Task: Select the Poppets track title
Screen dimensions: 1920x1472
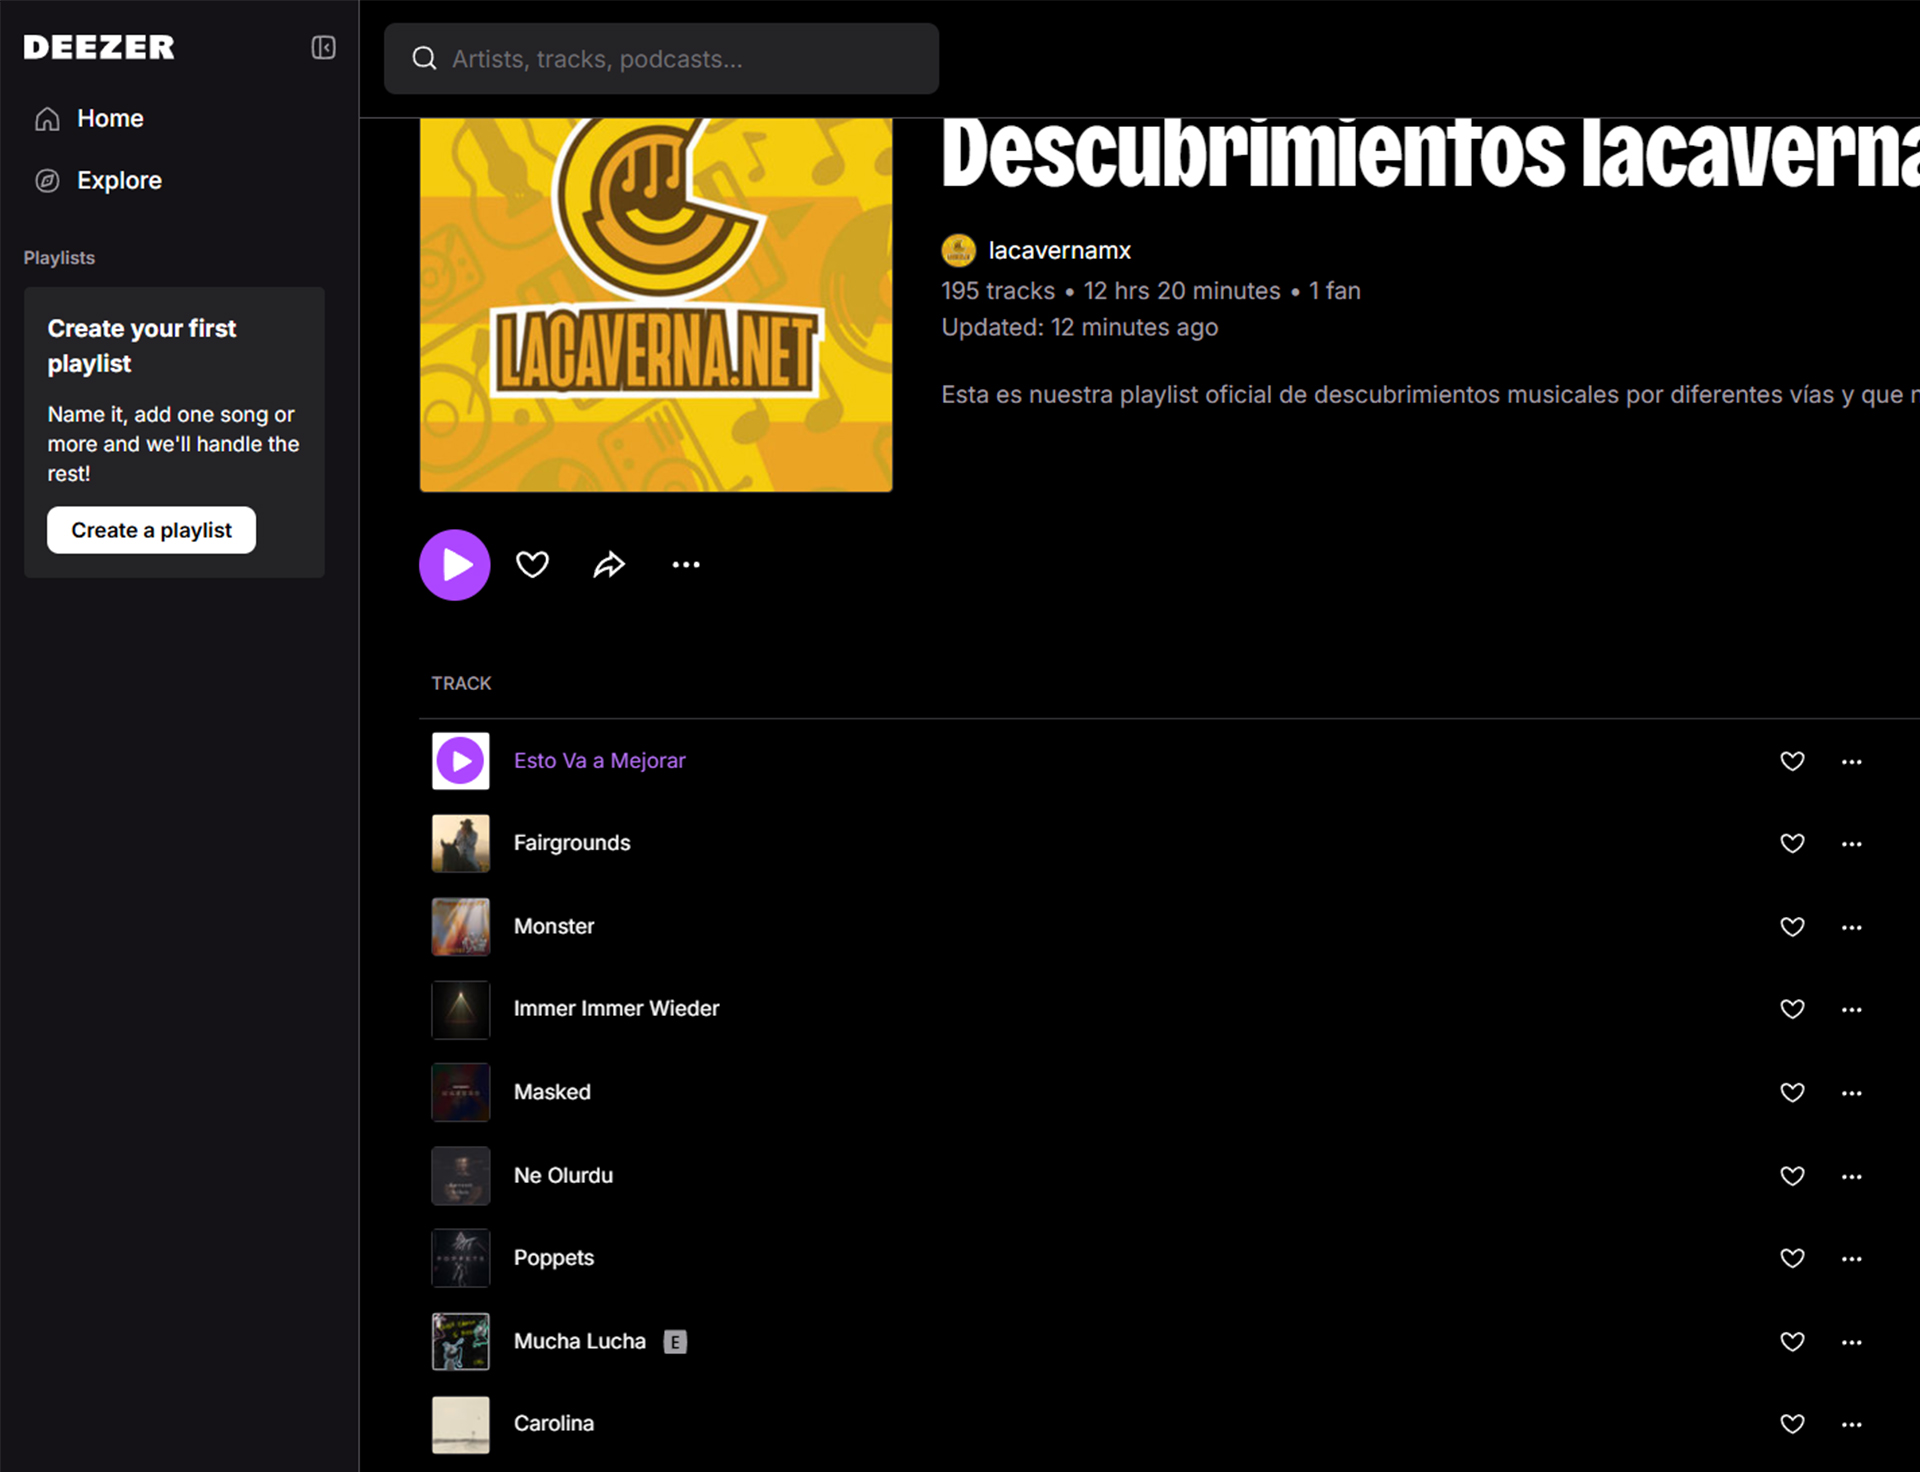Action: 554,1258
